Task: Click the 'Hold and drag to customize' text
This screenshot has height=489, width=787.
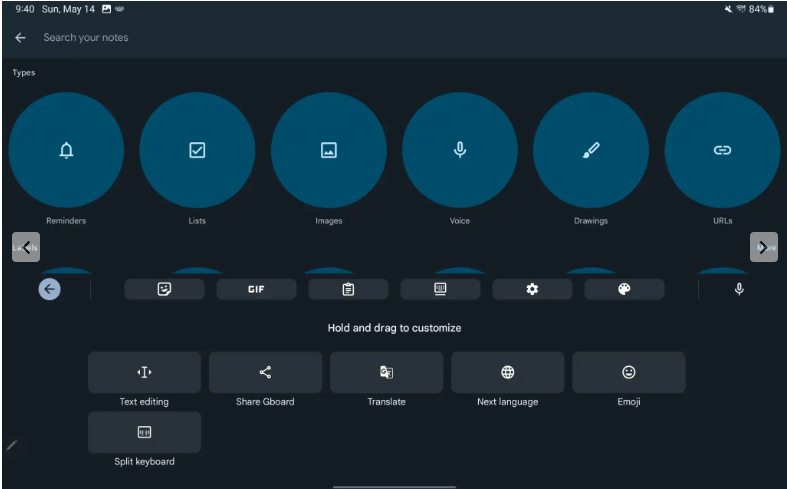Action: pyautogui.click(x=395, y=328)
